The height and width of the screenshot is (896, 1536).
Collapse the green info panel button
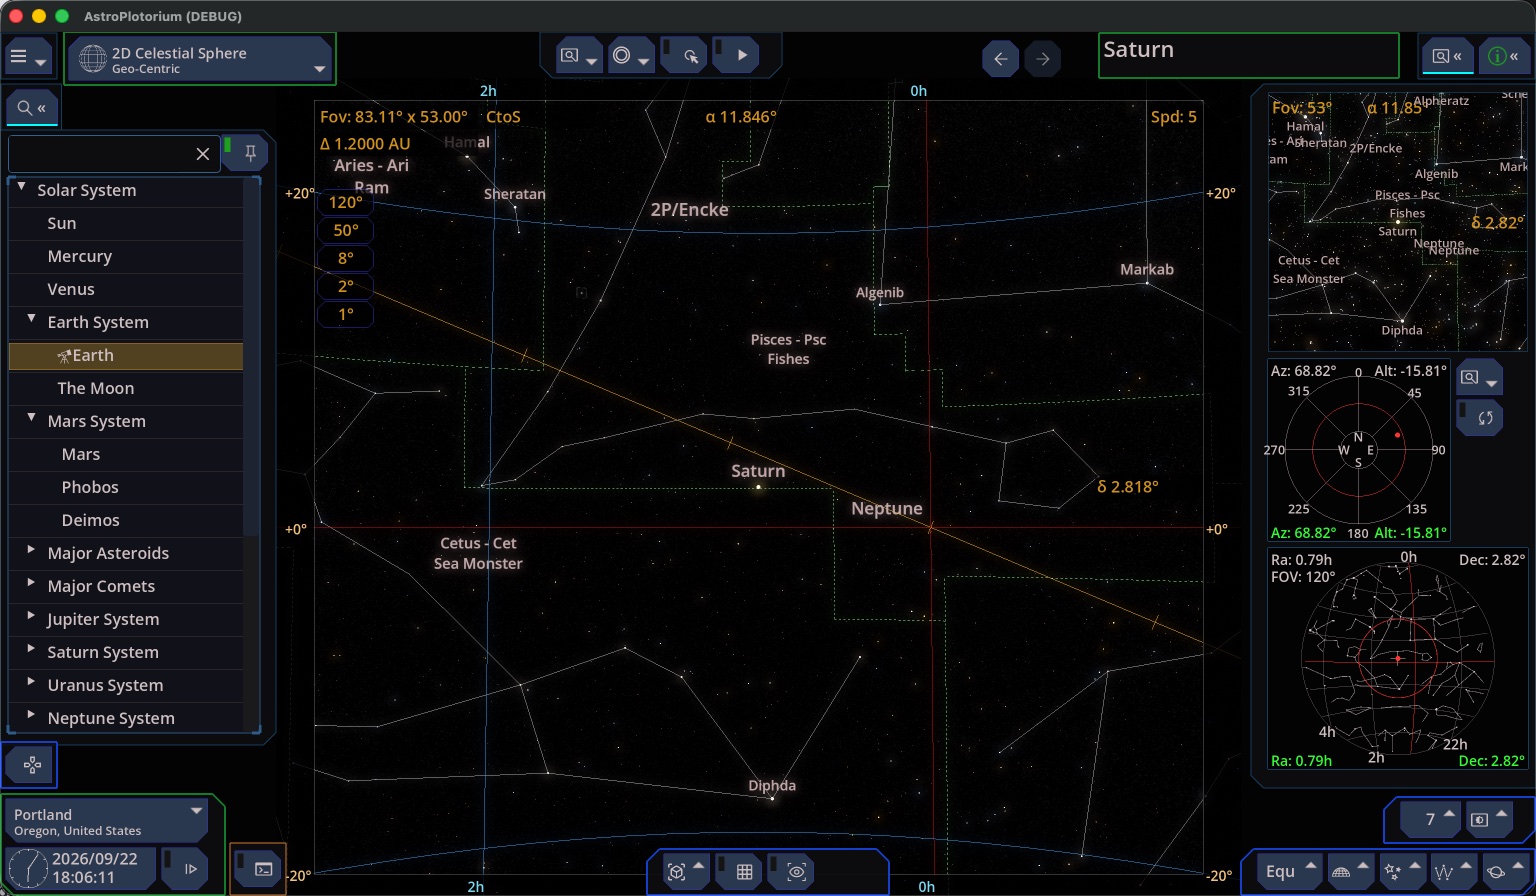[1503, 56]
